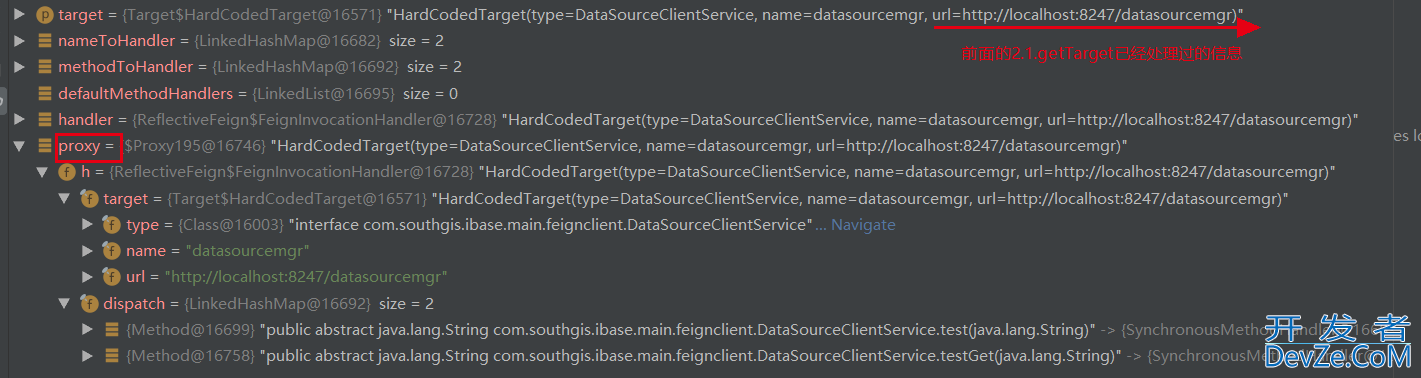The height and width of the screenshot is (378, 1421).
Task: Expand the name field node
Action: (88, 250)
